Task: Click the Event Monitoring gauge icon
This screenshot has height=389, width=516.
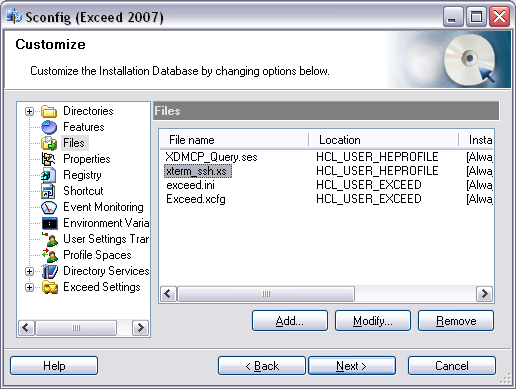Action: click(x=49, y=207)
